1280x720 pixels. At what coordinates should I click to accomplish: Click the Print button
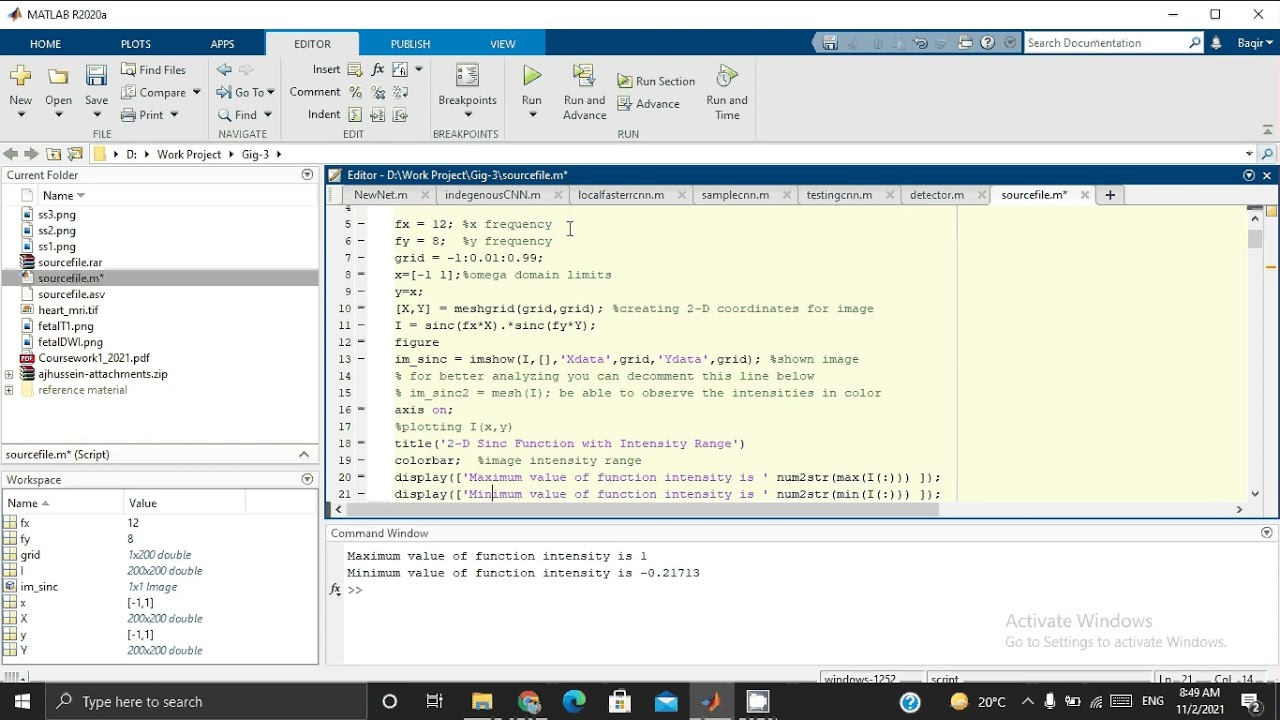(x=142, y=115)
